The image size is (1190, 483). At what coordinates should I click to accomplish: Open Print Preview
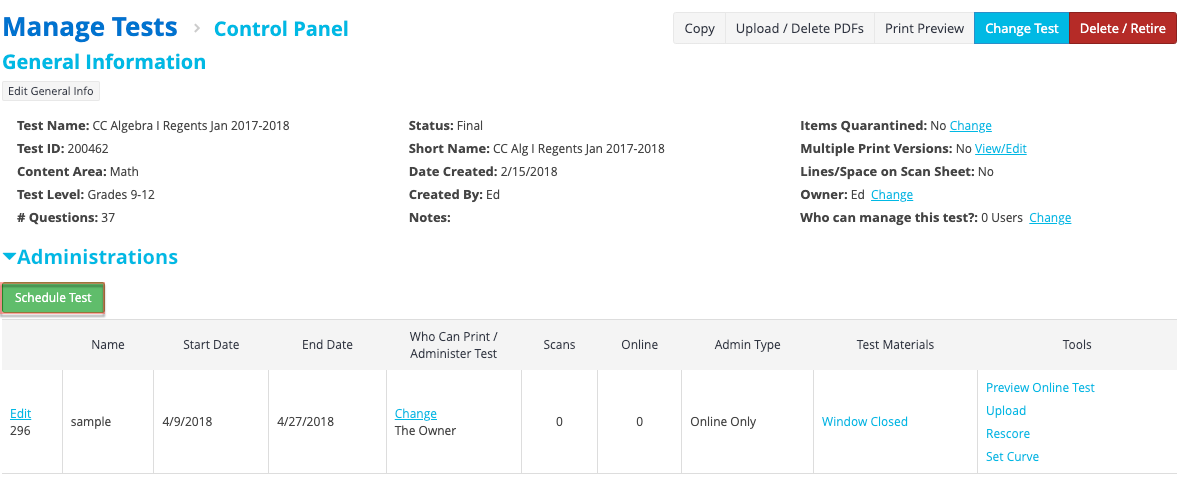point(924,28)
